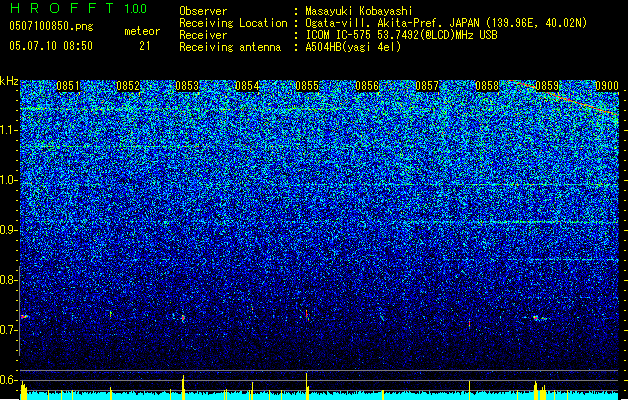The width and height of the screenshot is (629, 400).
Task: Click the 0.8 frequency axis label
Action: coord(9,280)
